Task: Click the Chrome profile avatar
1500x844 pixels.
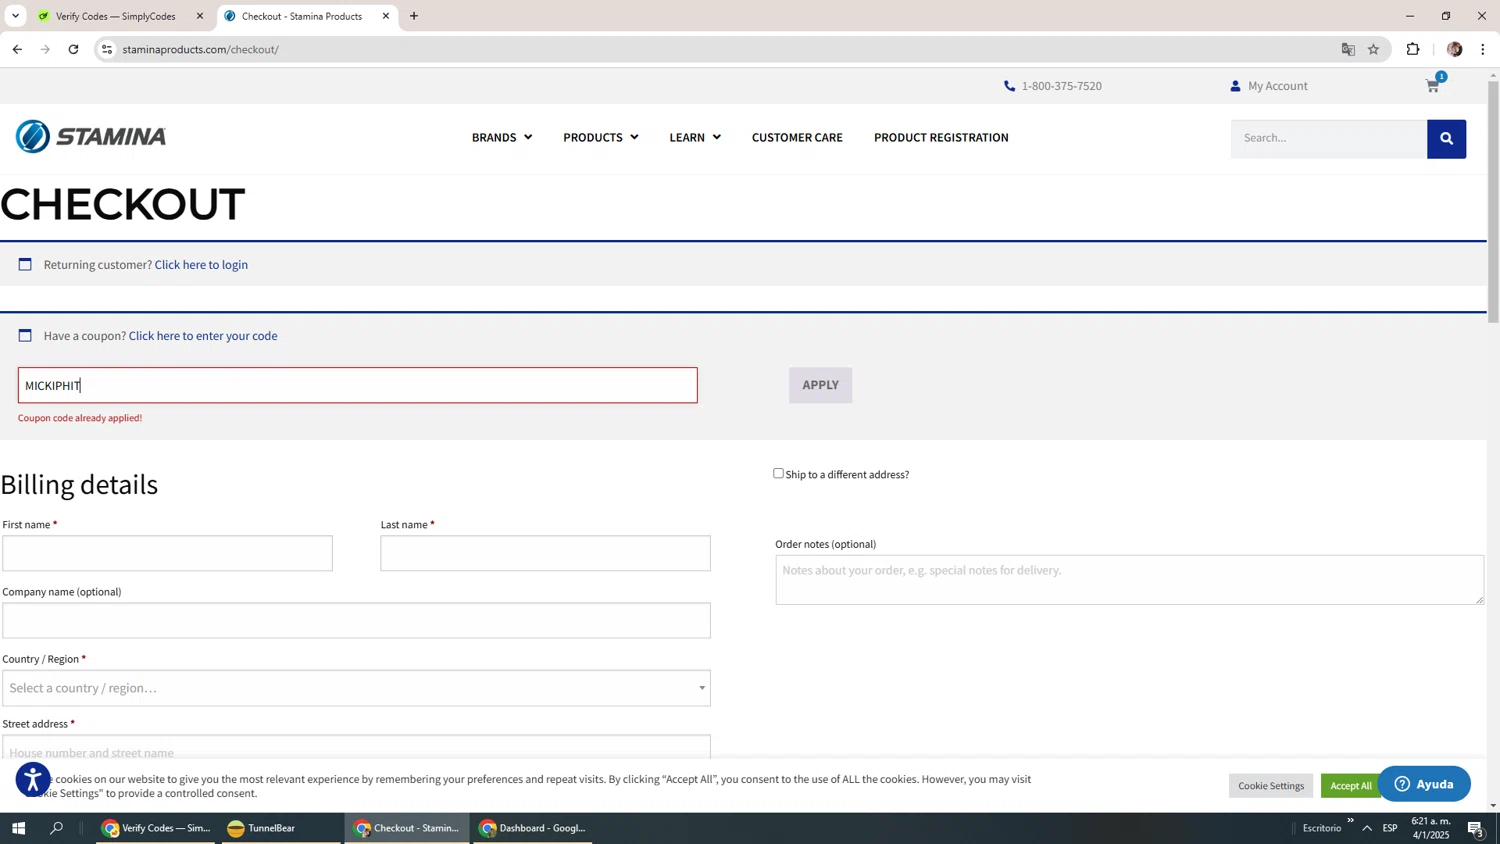Action: click(1454, 49)
